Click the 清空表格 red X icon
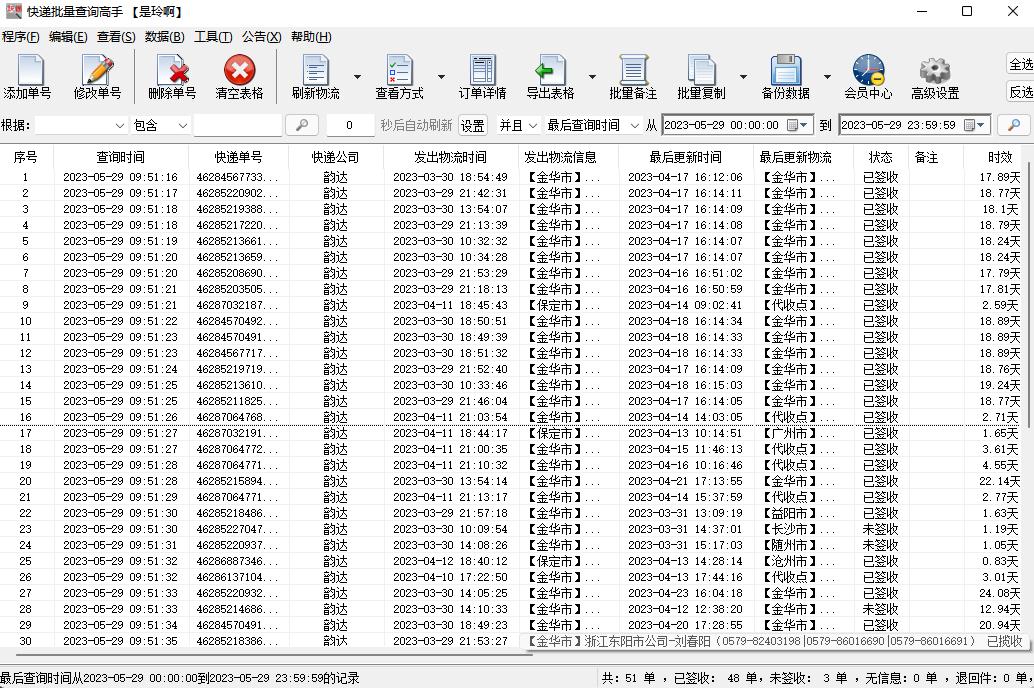The height and width of the screenshot is (688, 1034). [239, 70]
